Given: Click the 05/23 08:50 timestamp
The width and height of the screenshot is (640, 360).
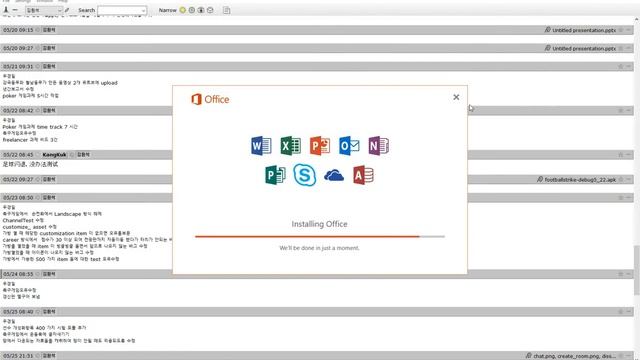Looking at the screenshot, I should 18,198.
